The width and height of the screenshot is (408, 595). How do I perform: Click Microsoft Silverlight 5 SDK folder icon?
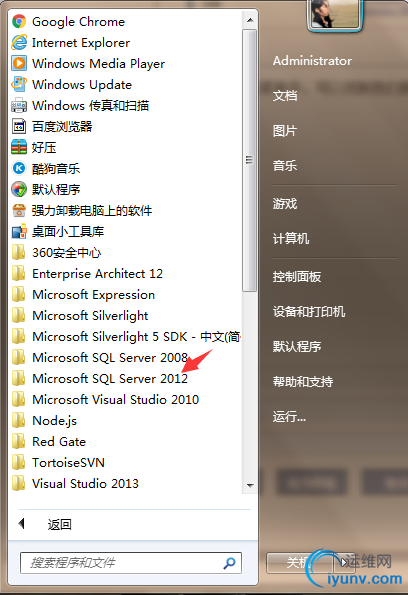pos(19,336)
